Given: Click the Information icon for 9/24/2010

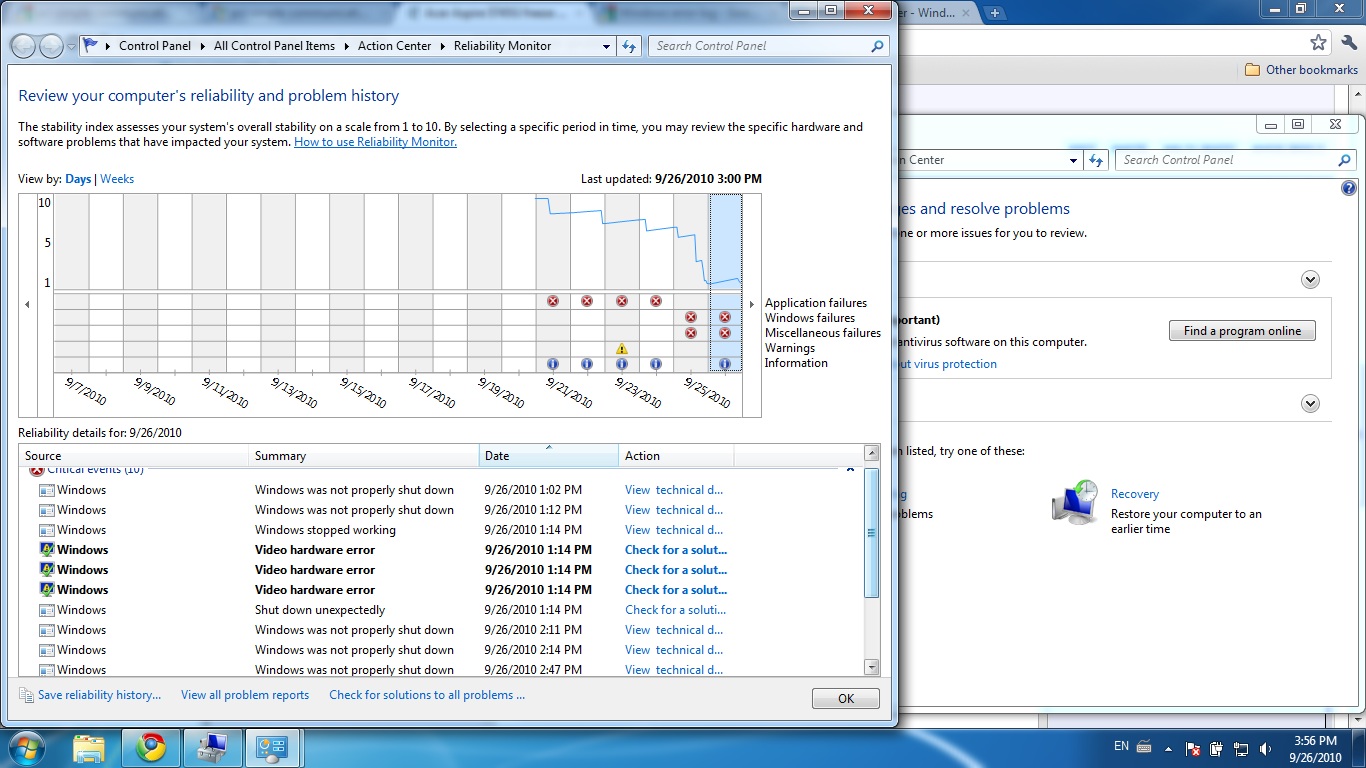Looking at the screenshot, I should (x=656, y=364).
